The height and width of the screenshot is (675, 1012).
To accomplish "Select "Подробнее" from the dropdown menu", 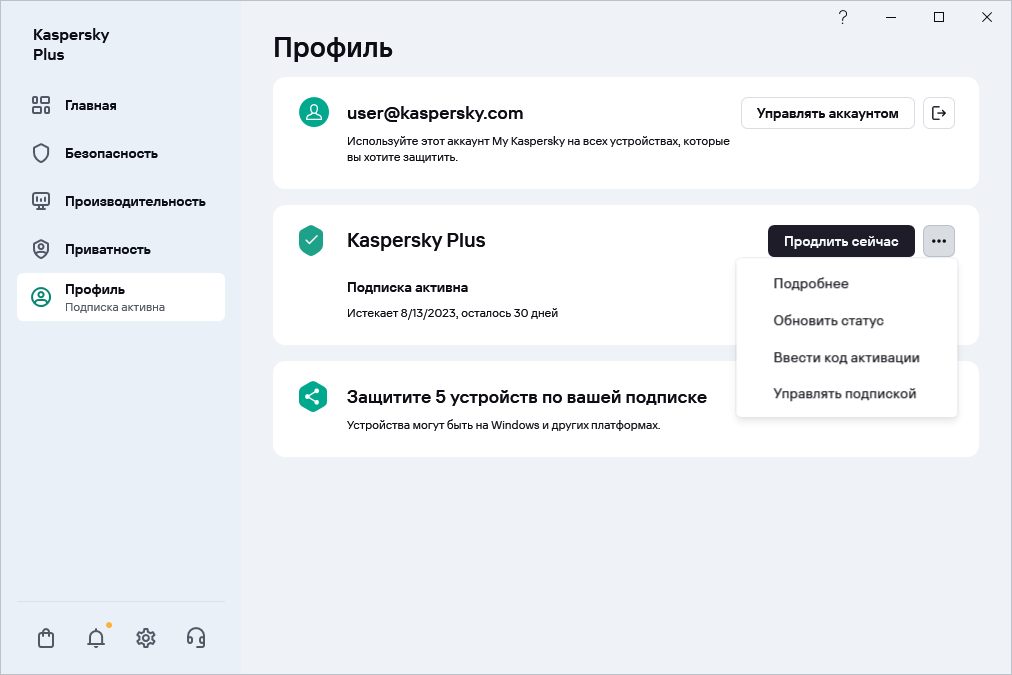I will pyautogui.click(x=811, y=284).
